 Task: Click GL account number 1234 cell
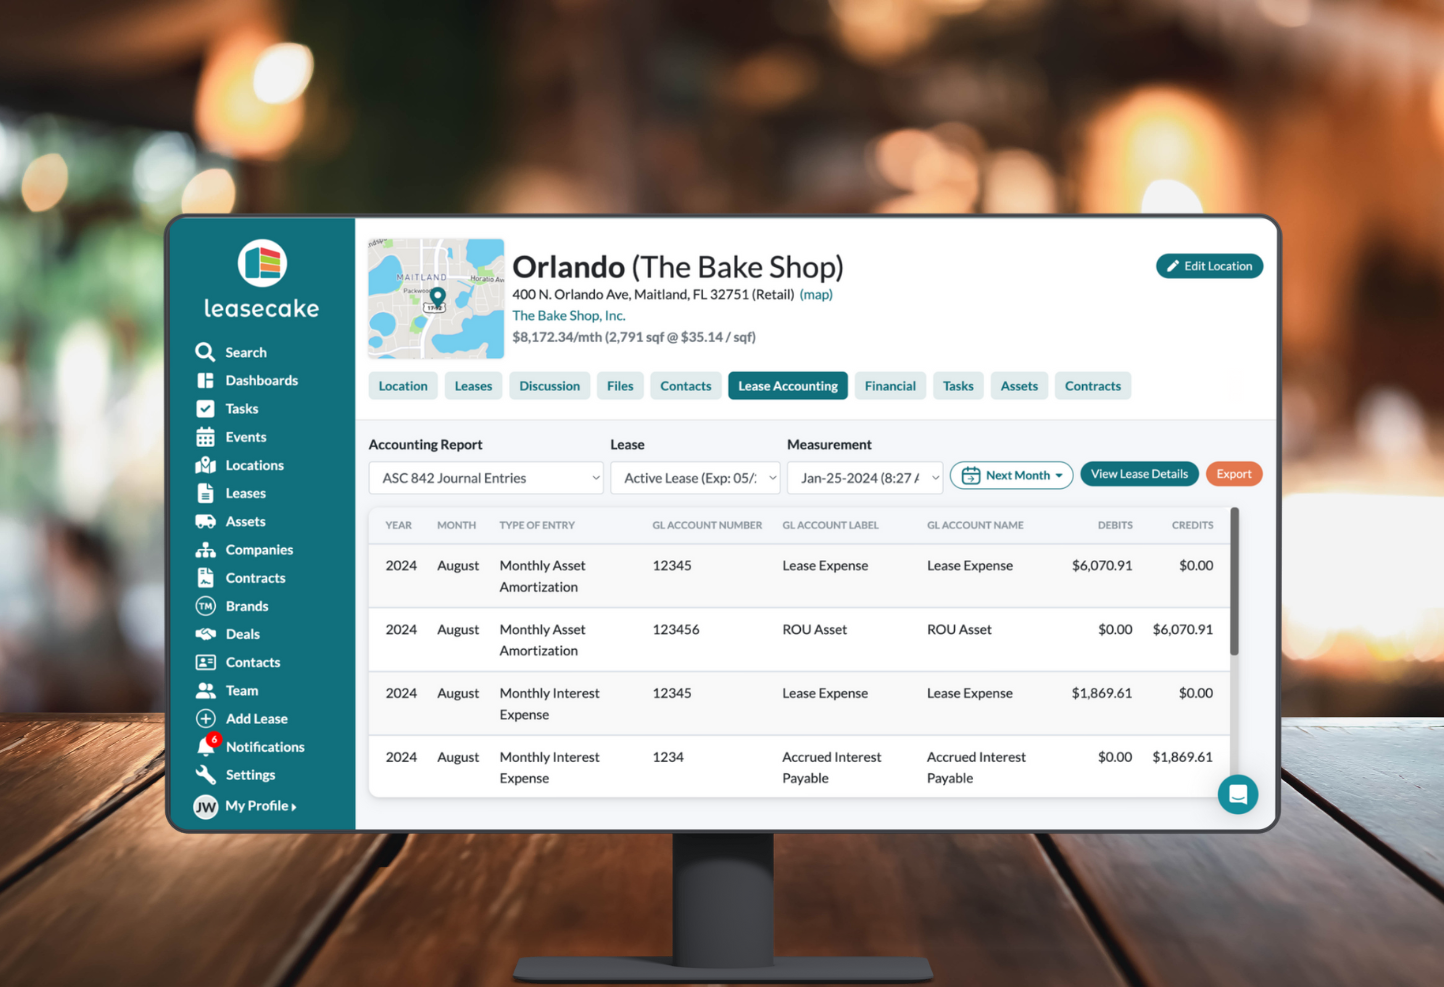[668, 757]
